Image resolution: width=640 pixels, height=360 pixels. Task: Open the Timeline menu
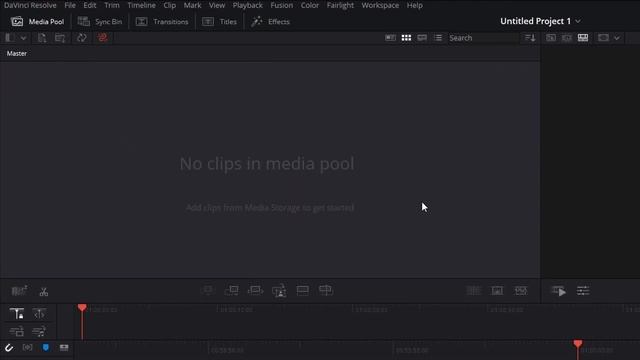coord(141,5)
